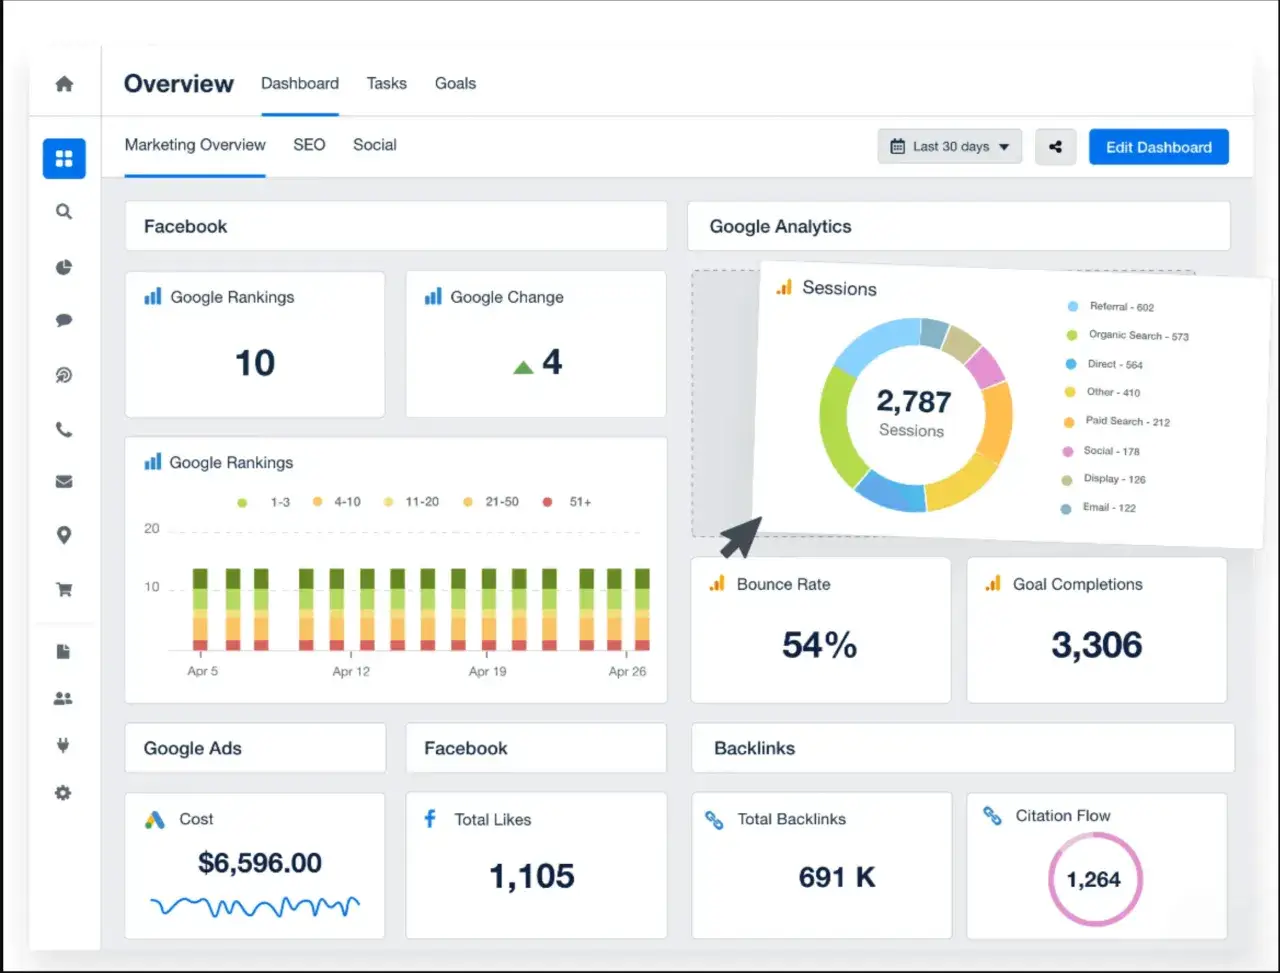1280x973 pixels.
Task: Click the Direct - 564 legend entry
Action: [1104, 365]
